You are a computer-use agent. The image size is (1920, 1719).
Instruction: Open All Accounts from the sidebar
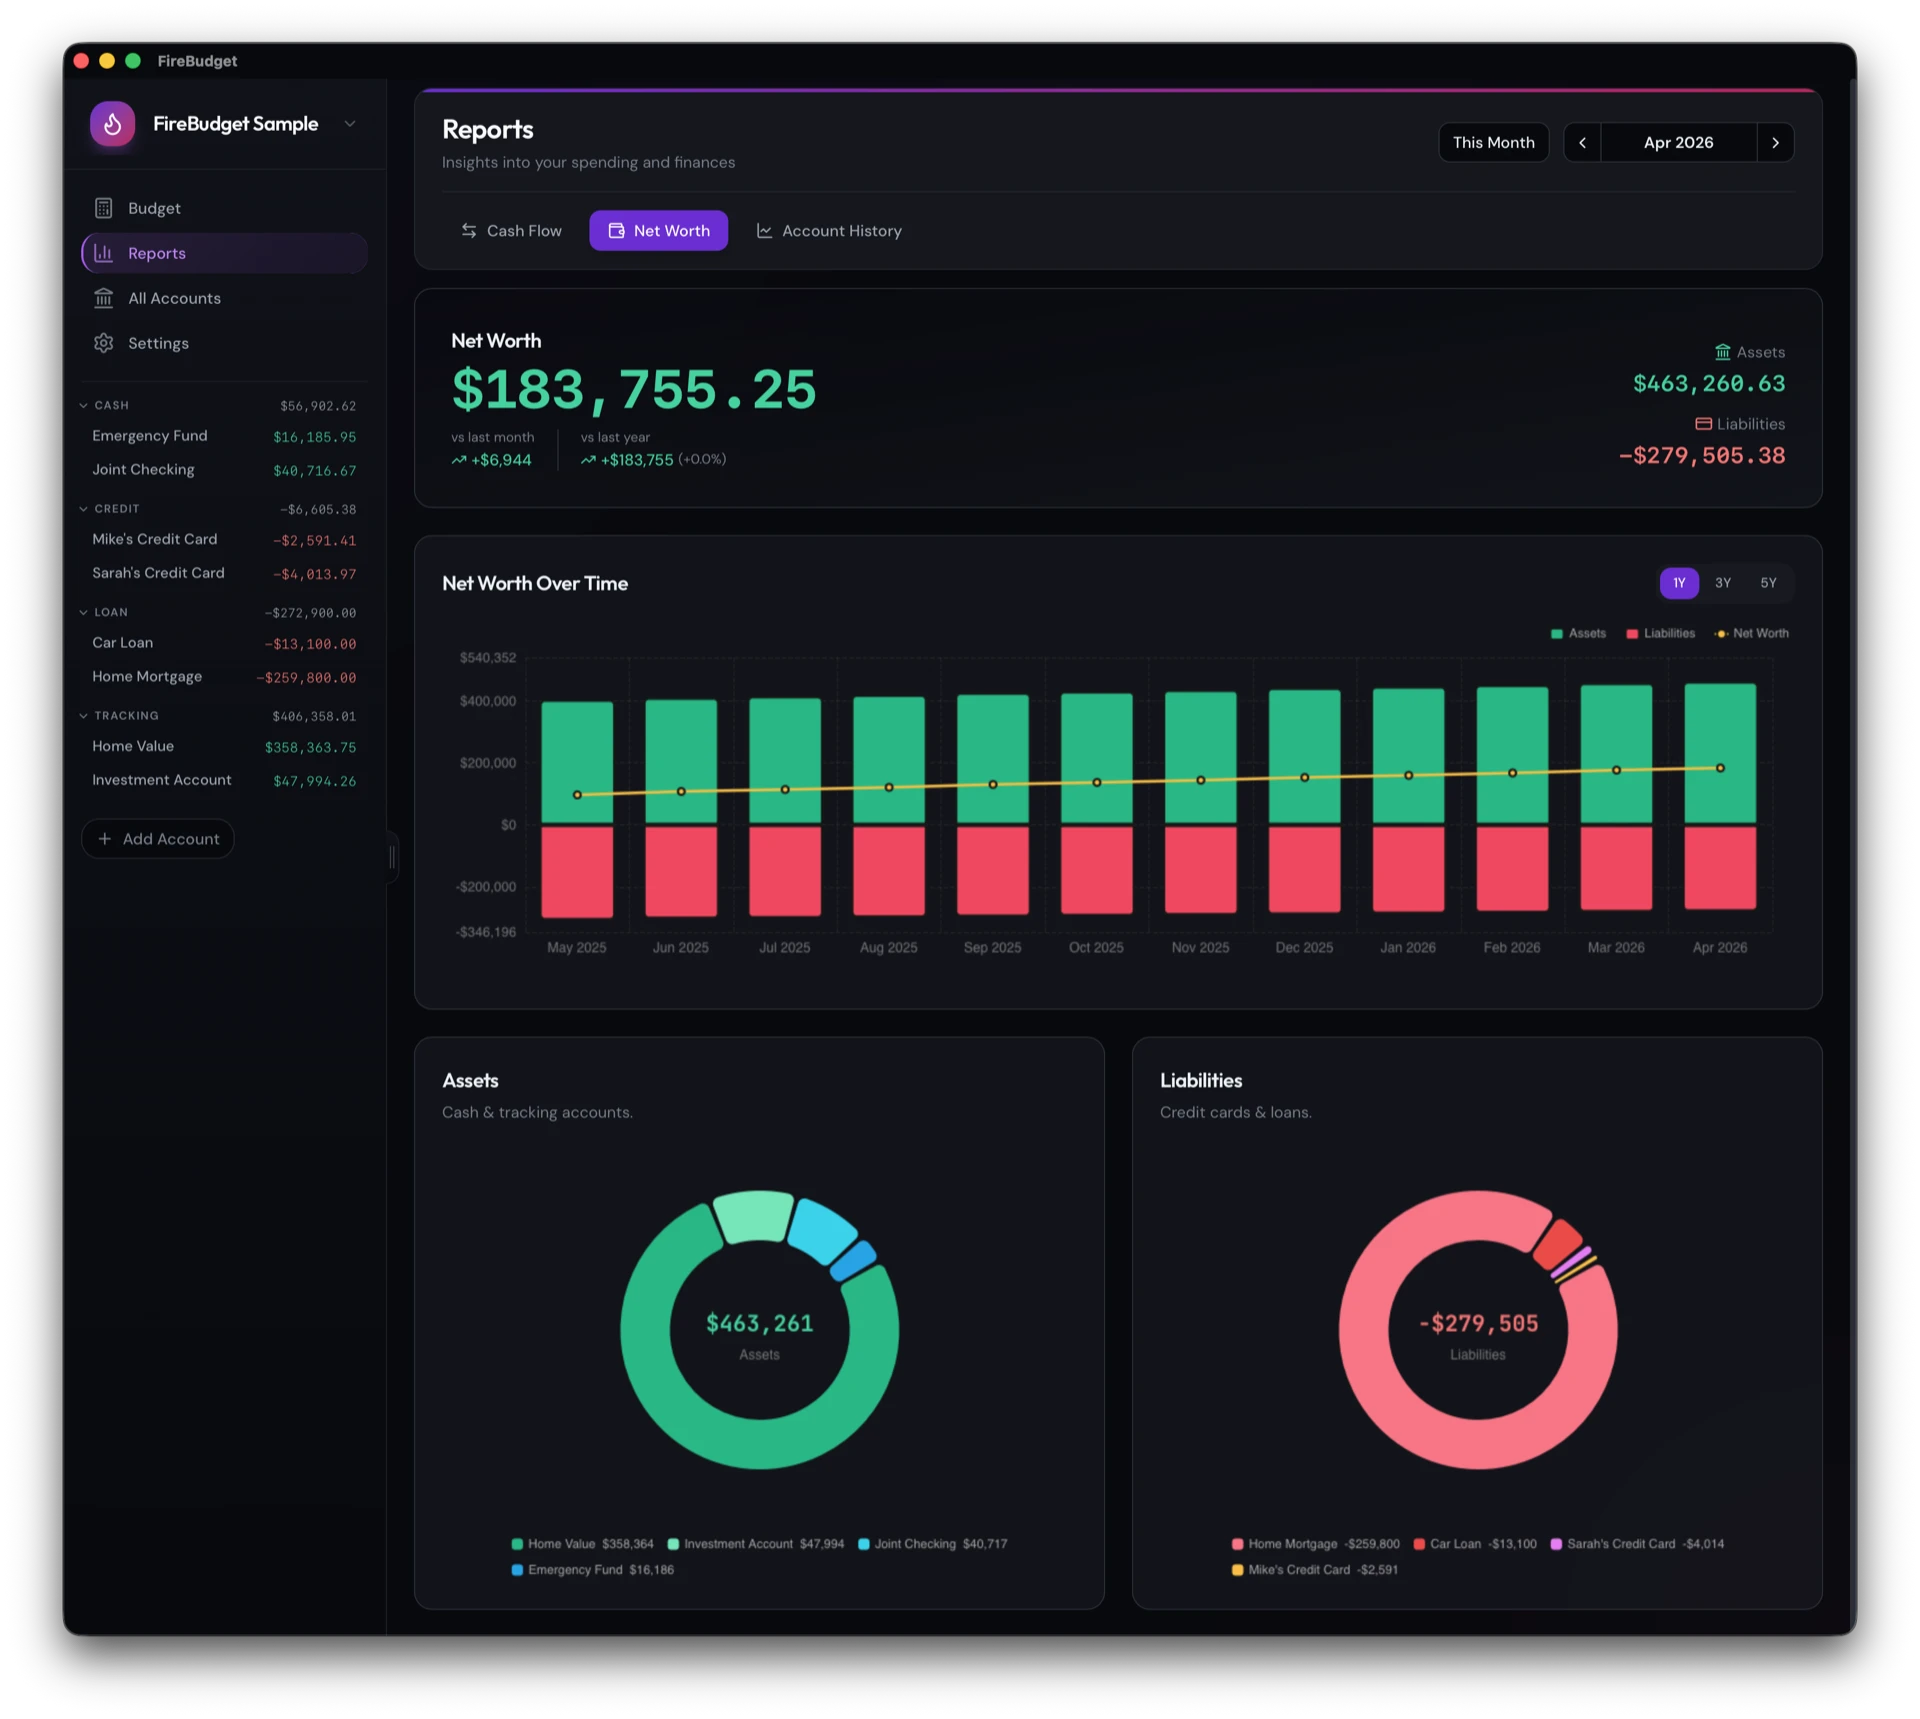coord(175,298)
